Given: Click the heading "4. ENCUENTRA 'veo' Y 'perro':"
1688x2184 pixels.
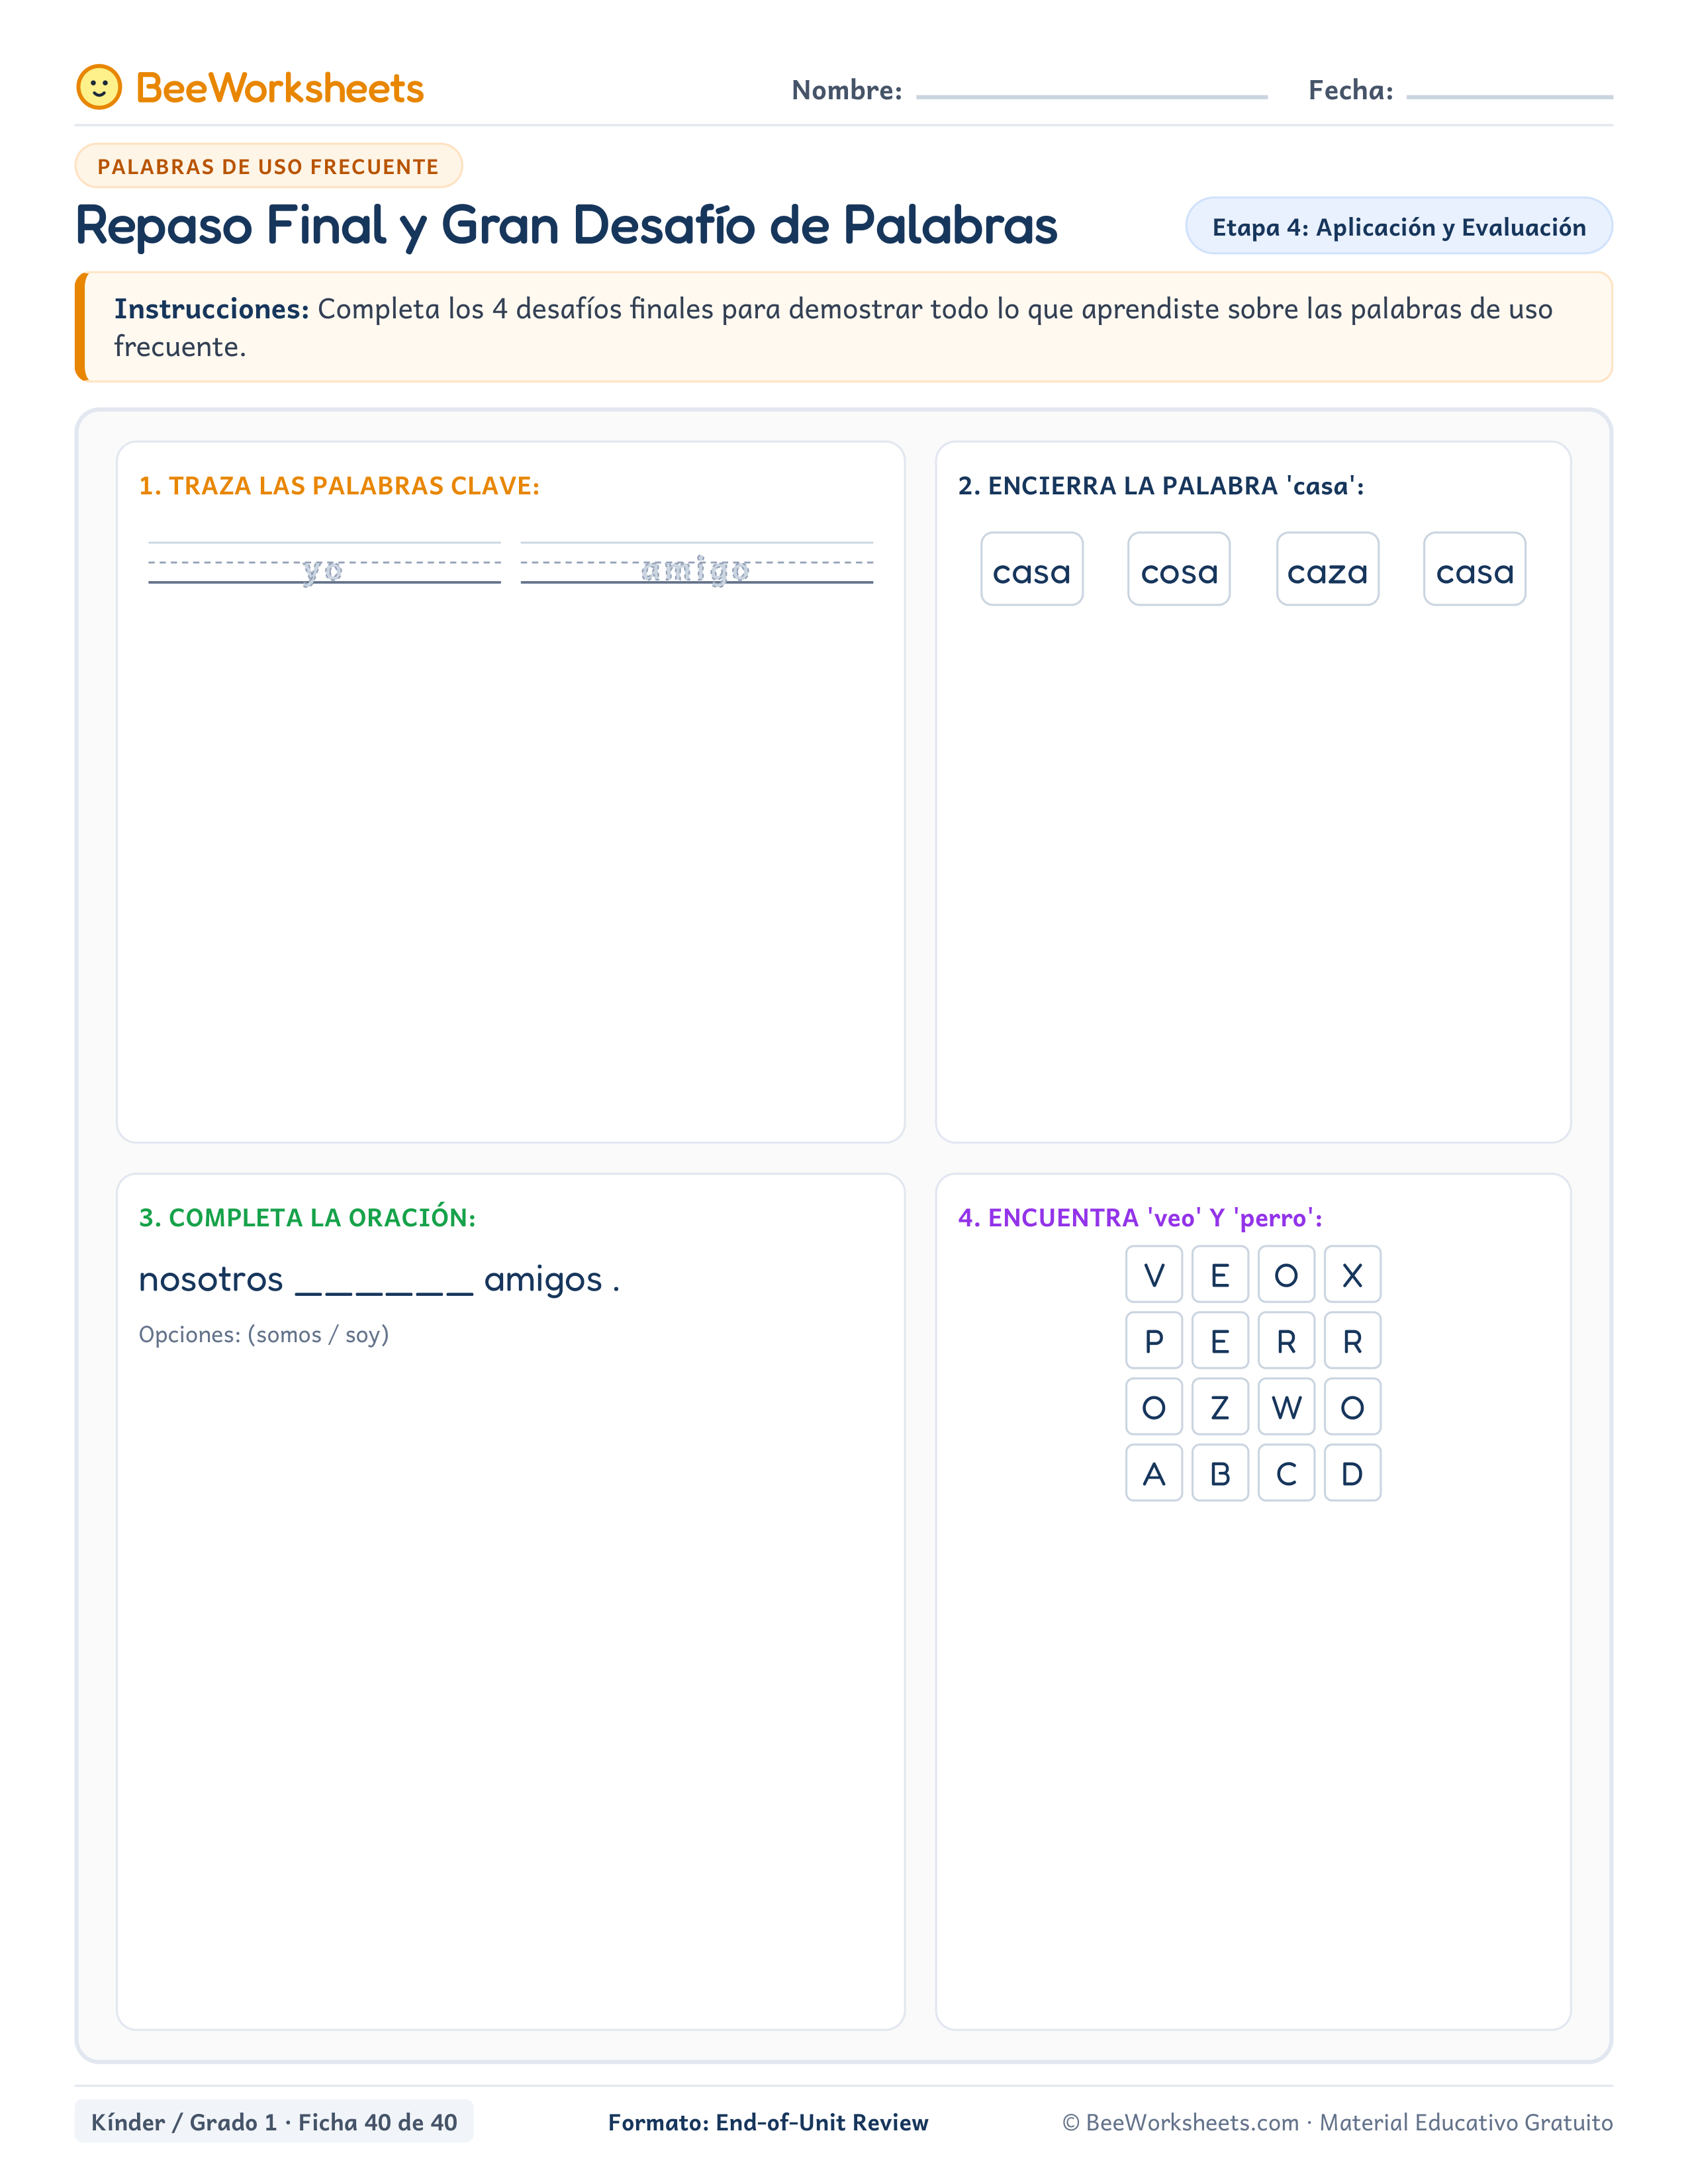Looking at the screenshot, I should 1140,1218.
